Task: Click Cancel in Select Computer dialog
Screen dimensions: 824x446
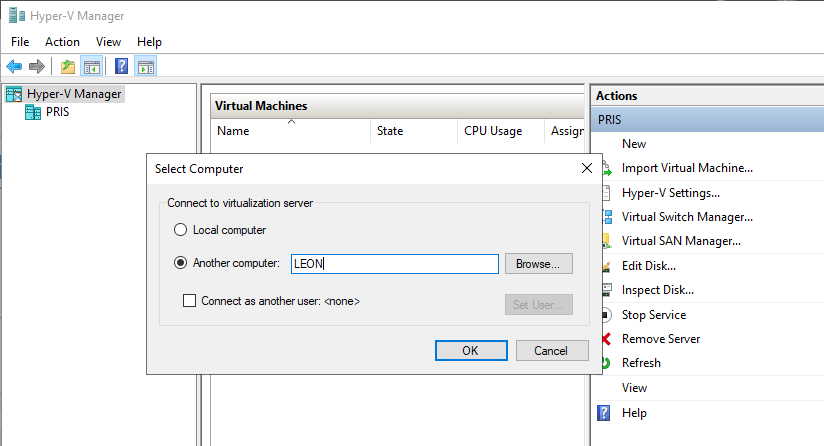Action: (x=551, y=351)
